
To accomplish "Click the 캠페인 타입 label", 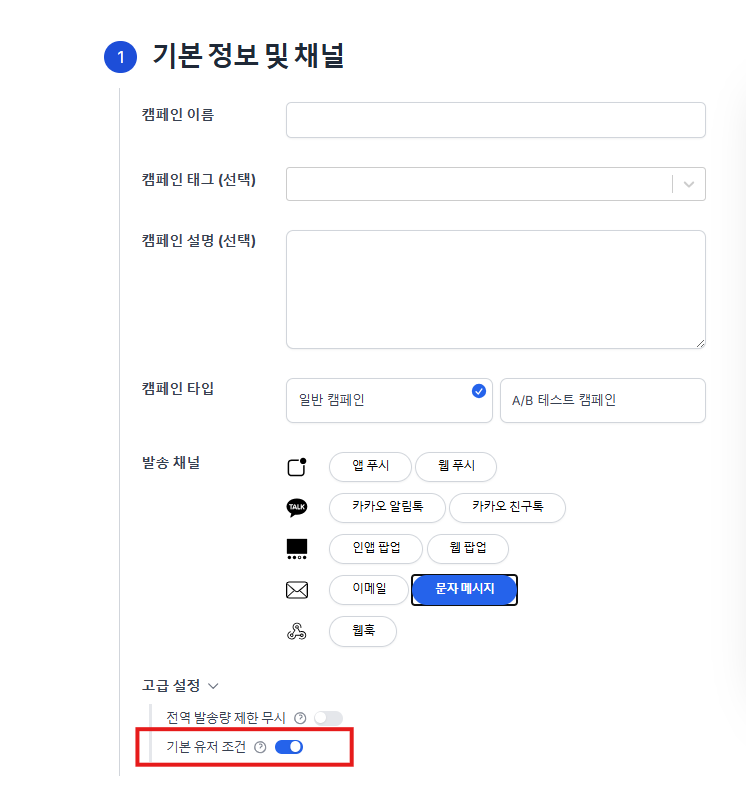I will (178, 388).
